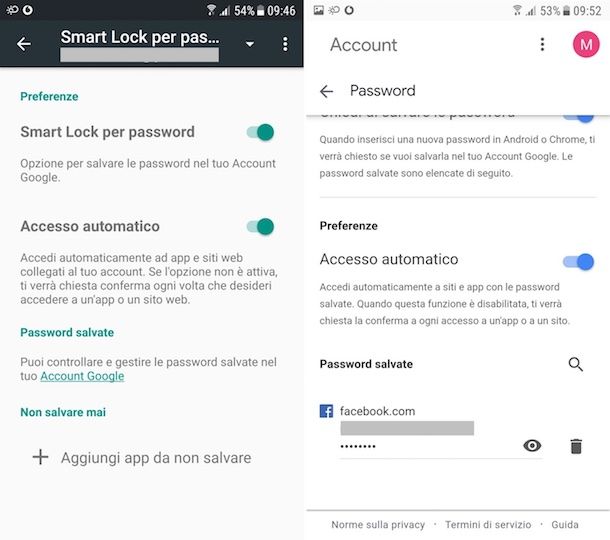The width and height of the screenshot is (610, 540).
Task: Expand the account dropdown arrow in Smart Lock header
Action: [x=250, y=44]
